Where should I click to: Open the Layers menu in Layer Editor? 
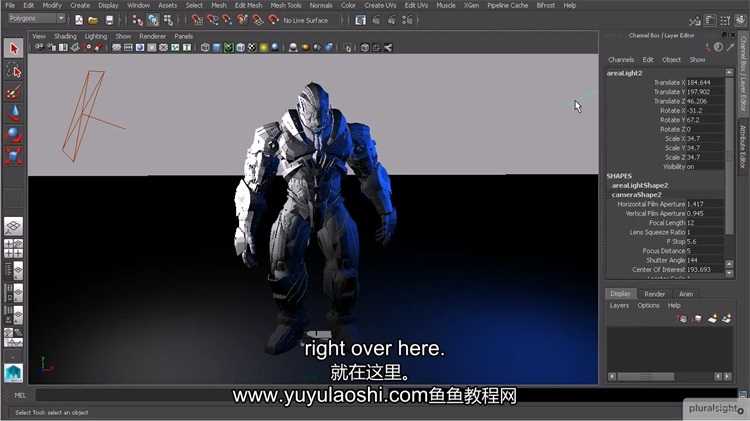point(619,305)
